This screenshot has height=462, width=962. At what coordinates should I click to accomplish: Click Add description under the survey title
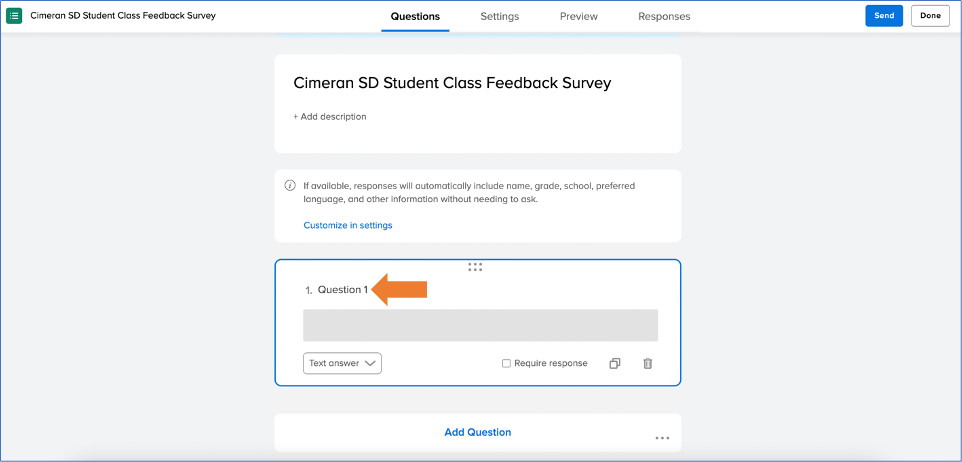click(330, 117)
